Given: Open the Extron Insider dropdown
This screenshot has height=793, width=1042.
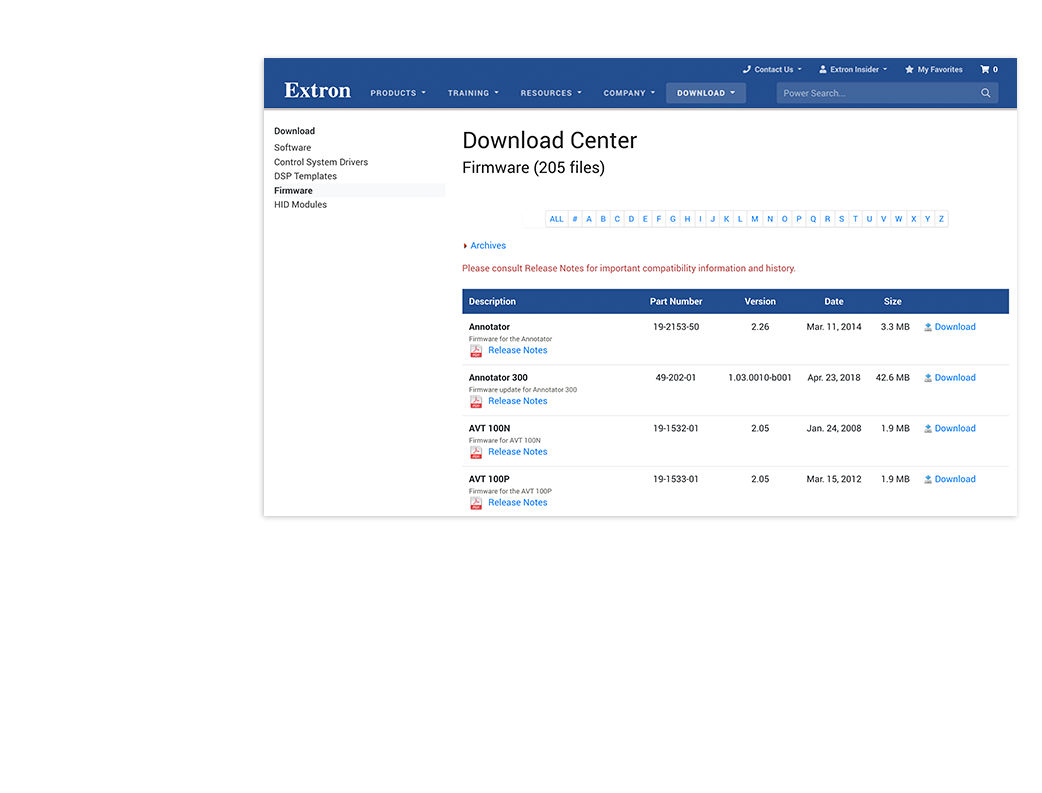Looking at the screenshot, I should [x=853, y=69].
